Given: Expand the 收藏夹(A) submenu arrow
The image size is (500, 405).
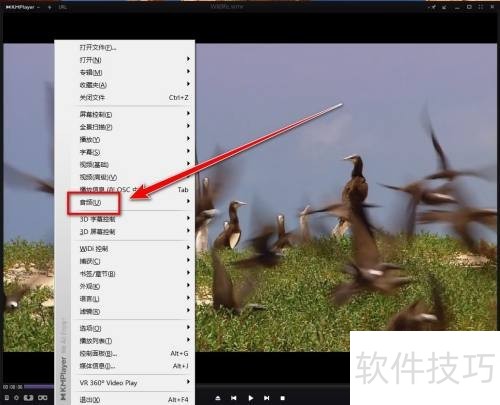Looking at the screenshot, I should pyautogui.click(x=188, y=84).
